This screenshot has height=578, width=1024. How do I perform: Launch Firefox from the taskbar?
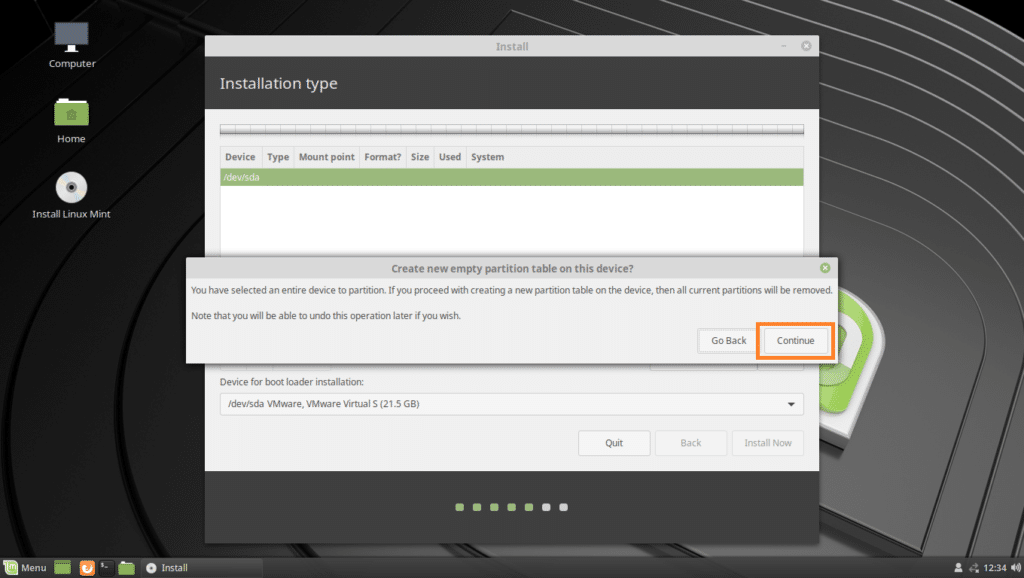[x=87, y=567]
